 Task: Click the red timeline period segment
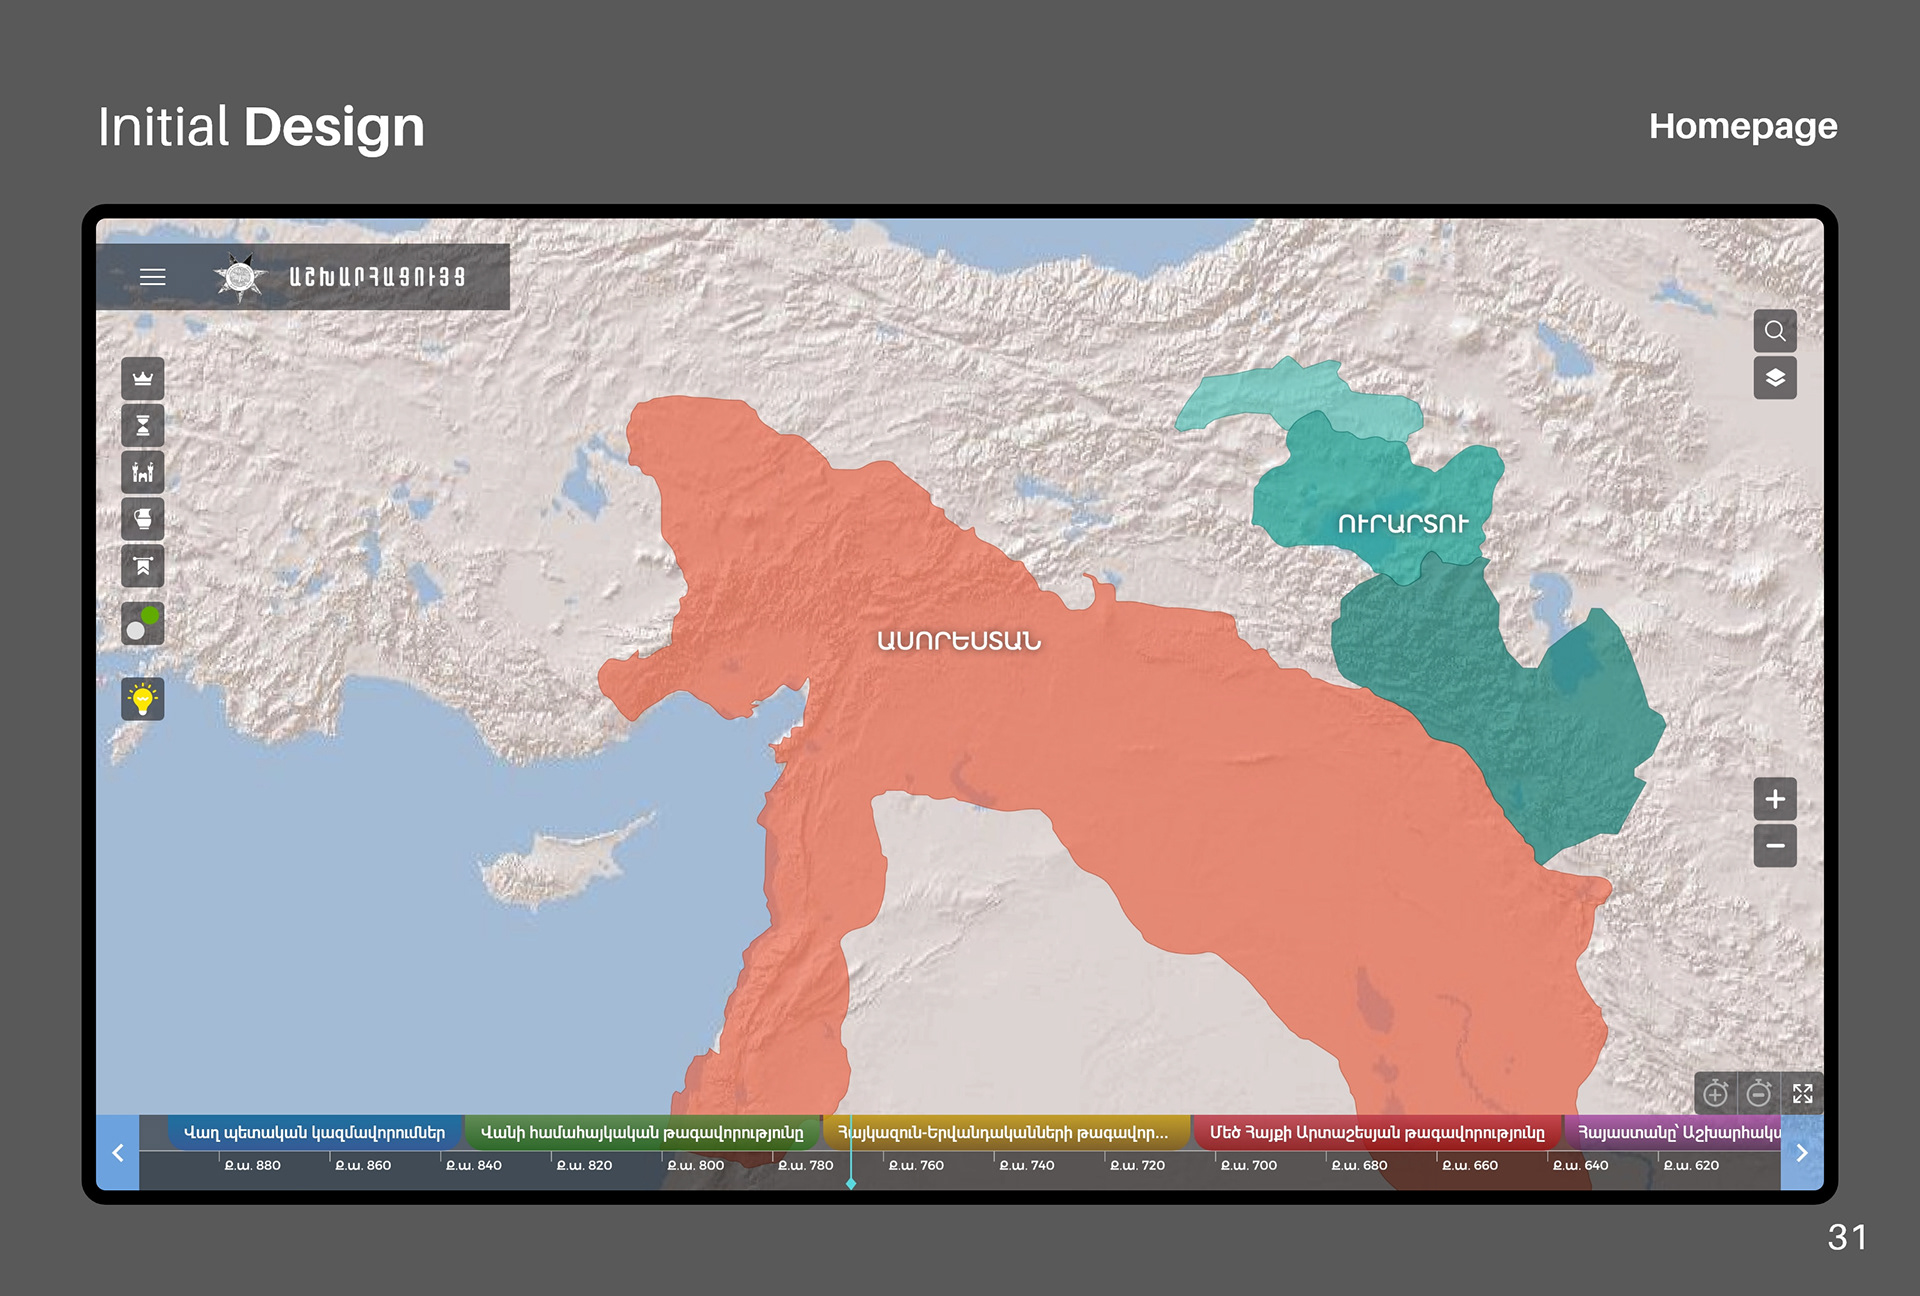pos(1376,1133)
